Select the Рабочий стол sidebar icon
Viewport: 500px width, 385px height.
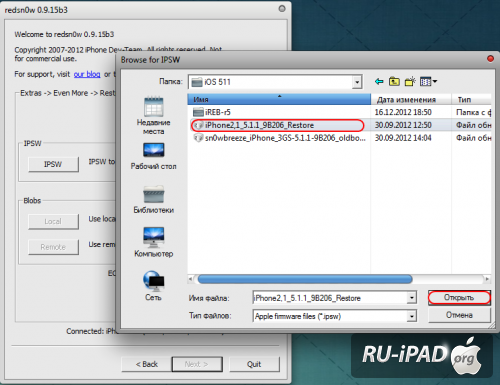[153, 156]
